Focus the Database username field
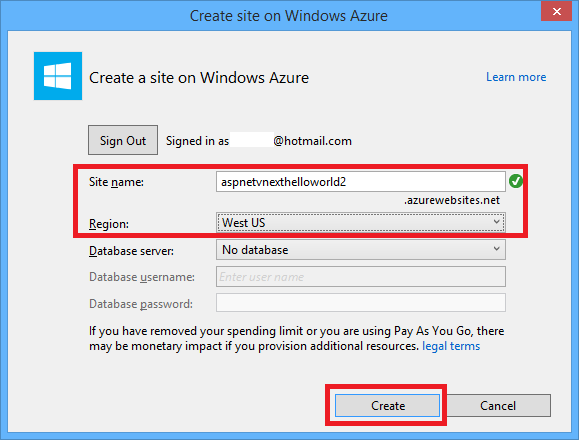Image resolution: width=579 pixels, height=440 pixels. point(361,277)
